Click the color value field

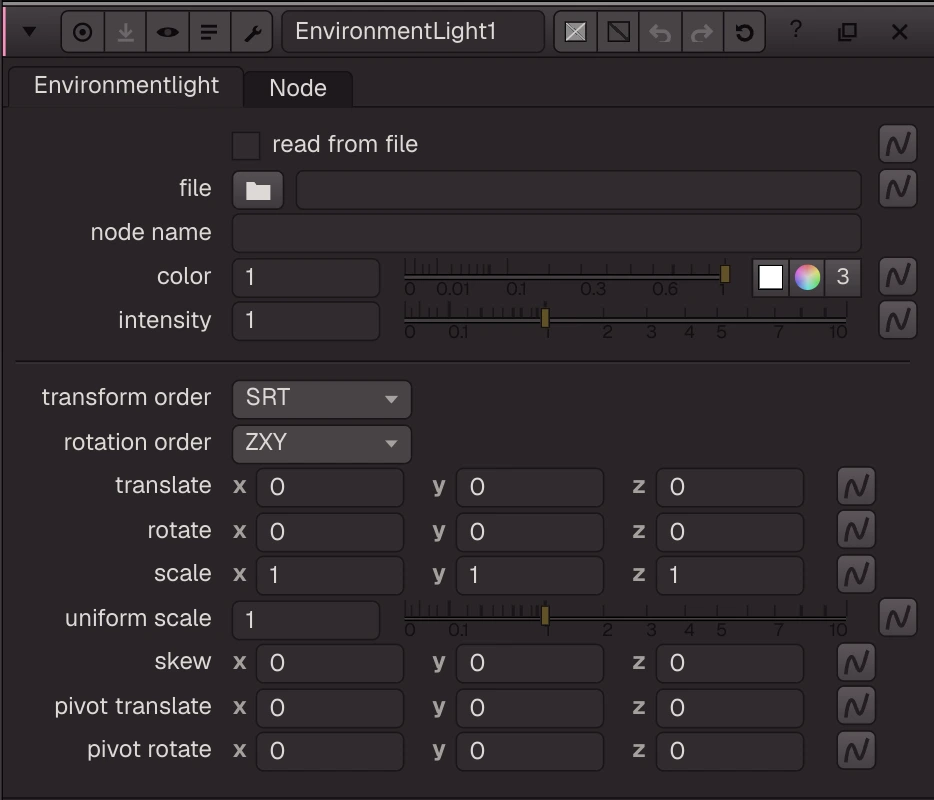pos(306,277)
